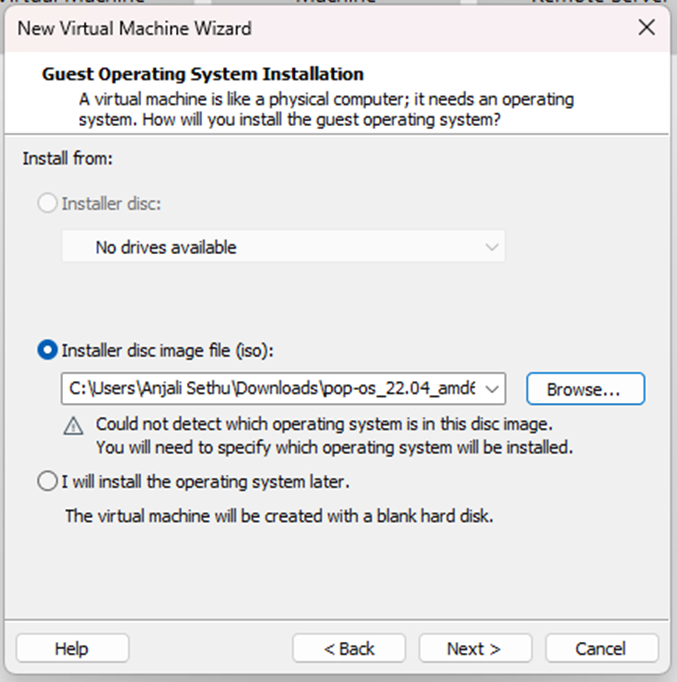Select the Installer disc image file option
This screenshot has width=677, height=682.
tap(47, 350)
